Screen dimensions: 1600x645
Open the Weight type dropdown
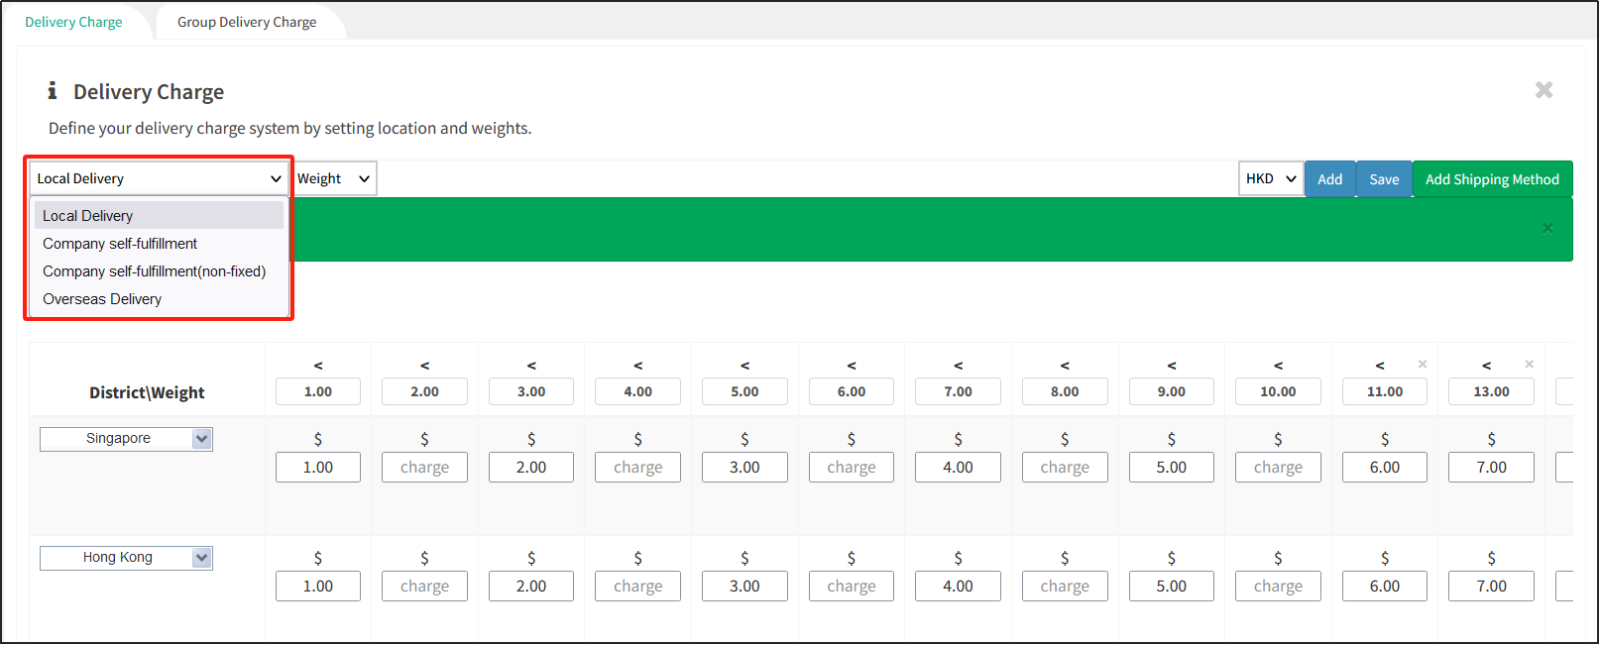(x=334, y=179)
